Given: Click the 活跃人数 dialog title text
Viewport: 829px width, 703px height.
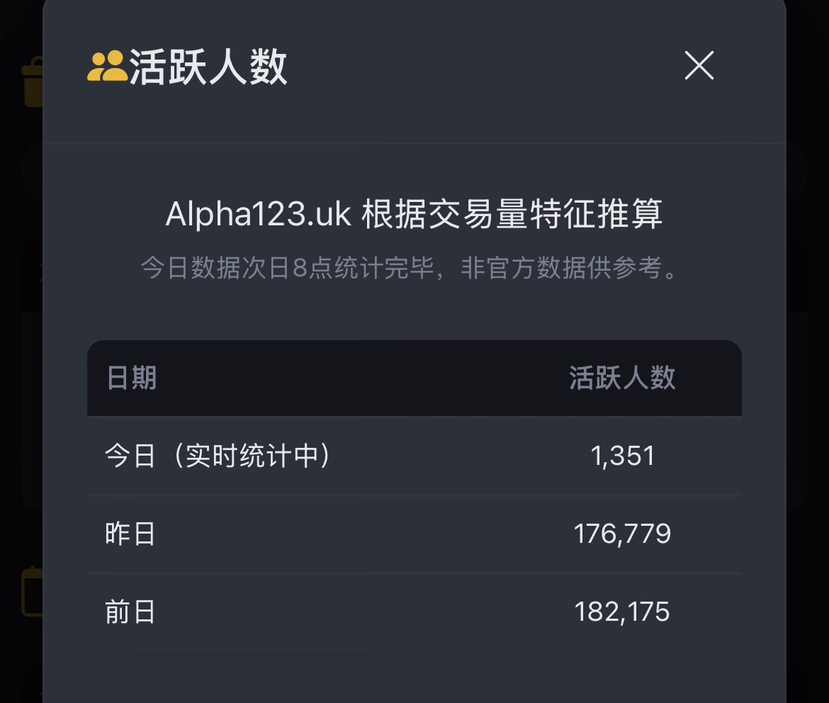Looking at the screenshot, I should point(208,67).
